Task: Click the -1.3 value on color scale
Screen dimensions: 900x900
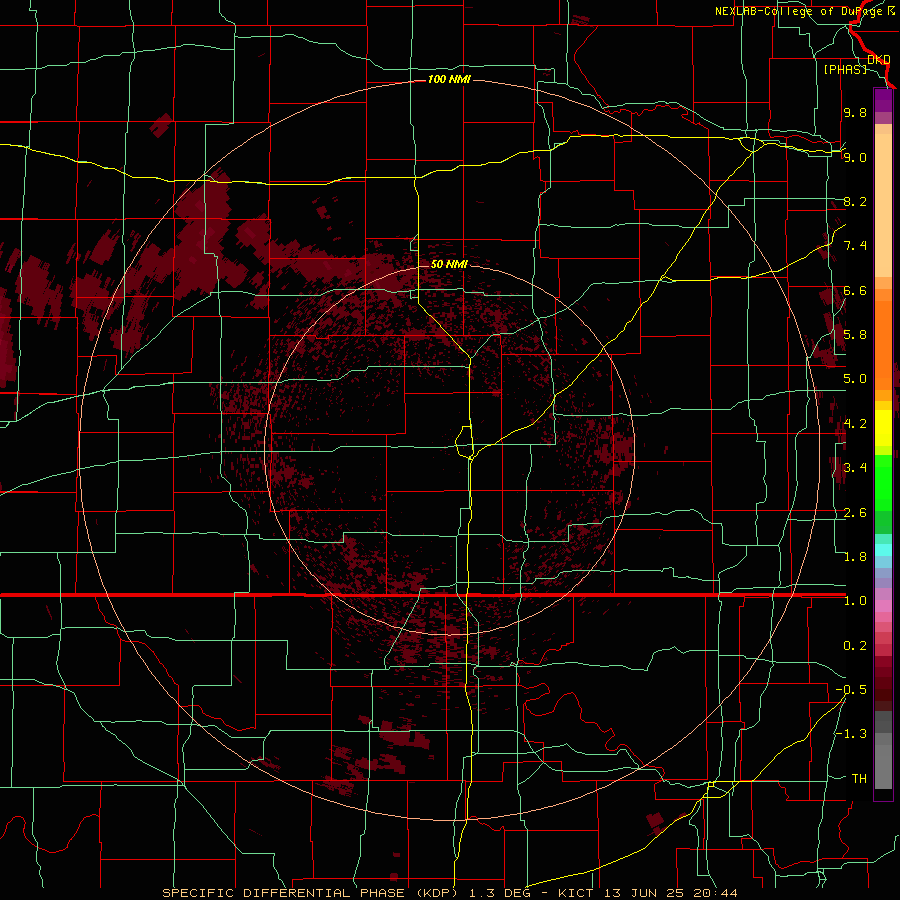Action: (x=851, y=734)
